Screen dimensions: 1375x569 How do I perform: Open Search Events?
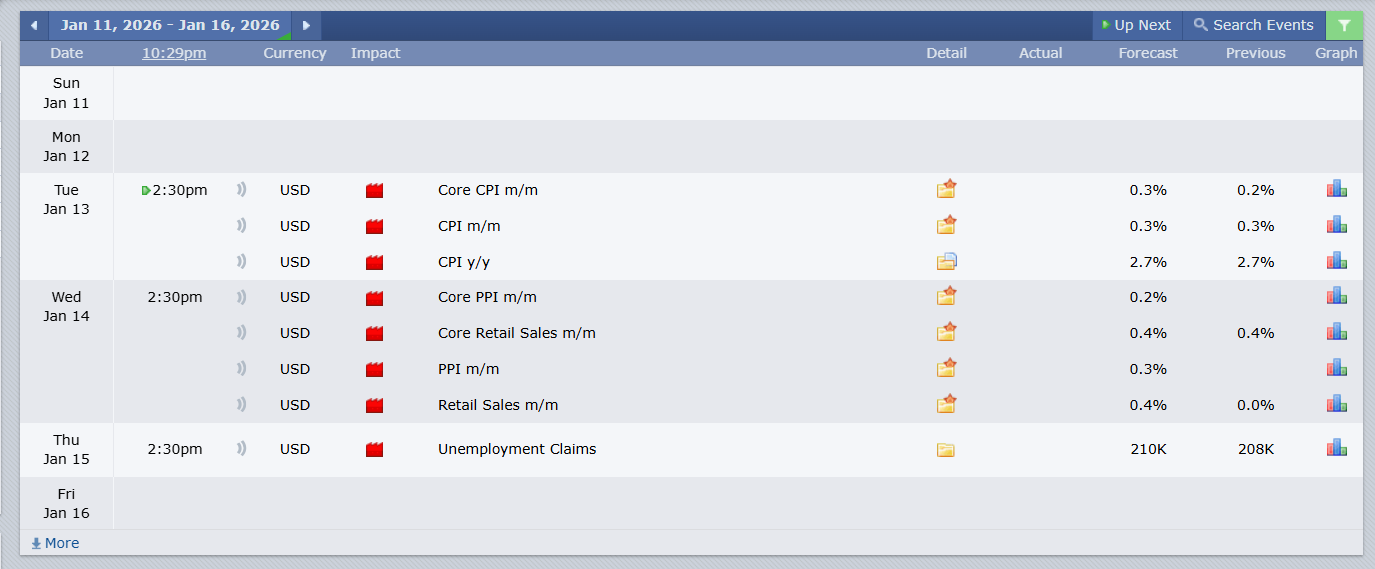click(x=1253, y=26)
